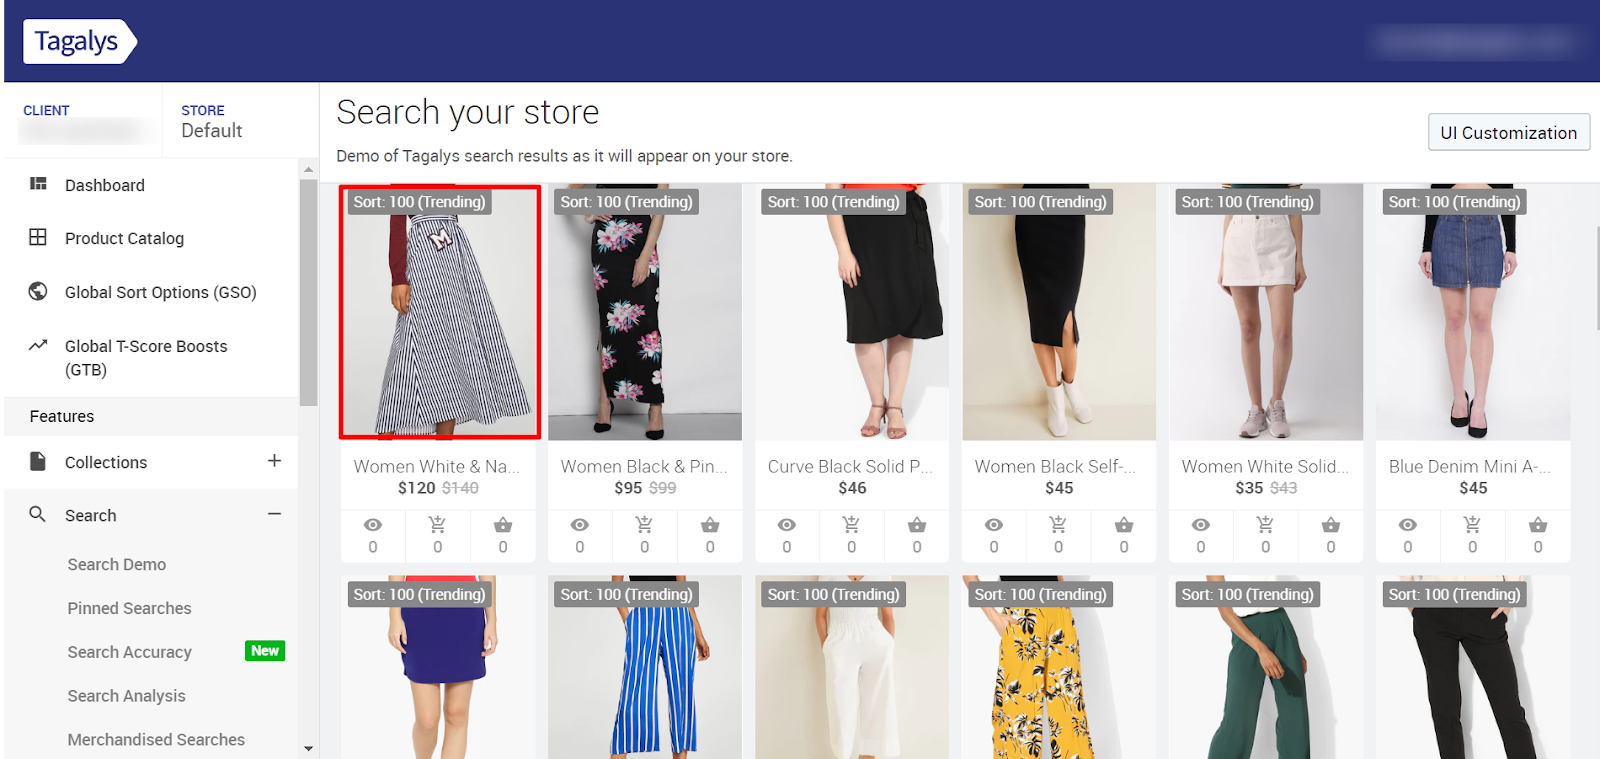Click the Global Sort Options globe icon

38,291
